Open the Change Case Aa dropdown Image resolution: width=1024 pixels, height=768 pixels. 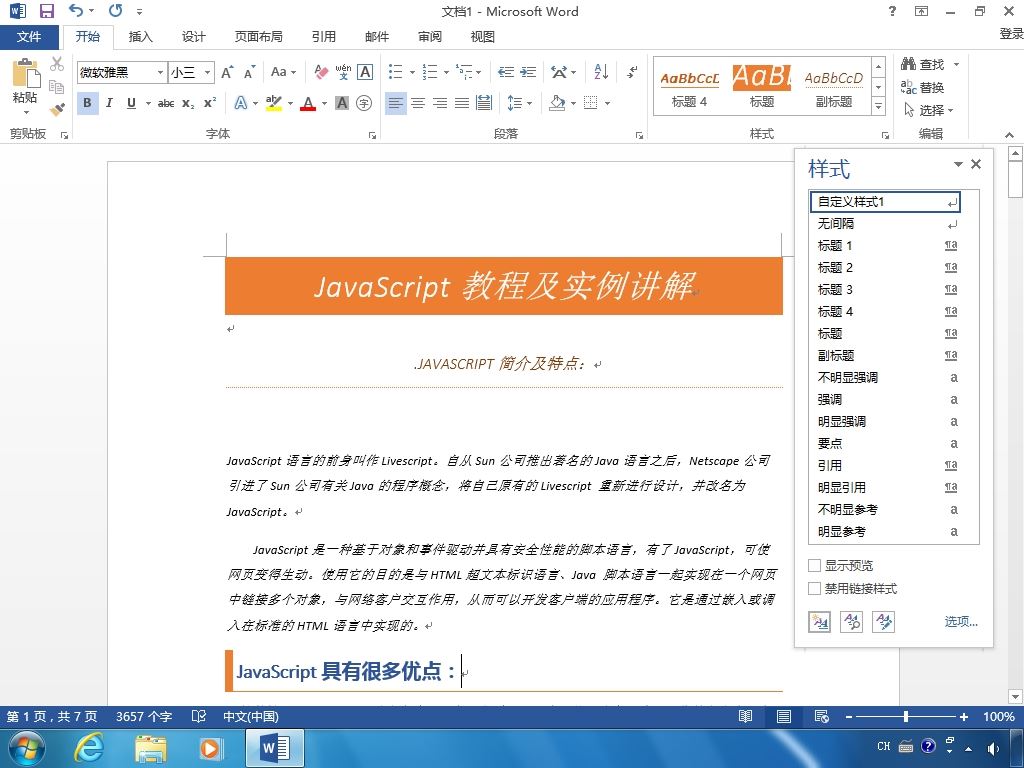(x=283, y=72)
